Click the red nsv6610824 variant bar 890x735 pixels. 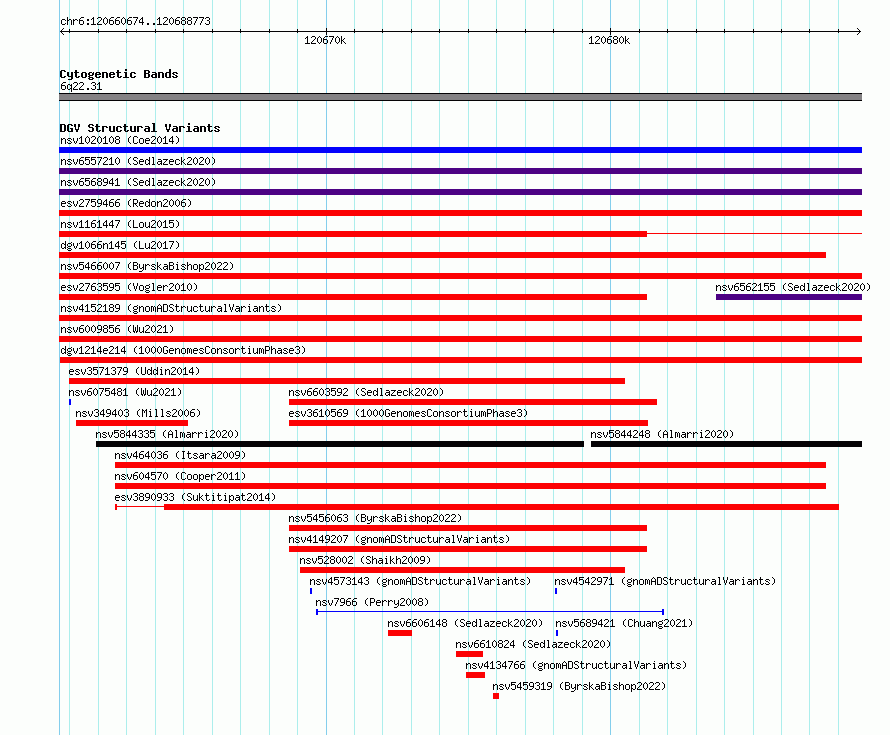(469, 654)
